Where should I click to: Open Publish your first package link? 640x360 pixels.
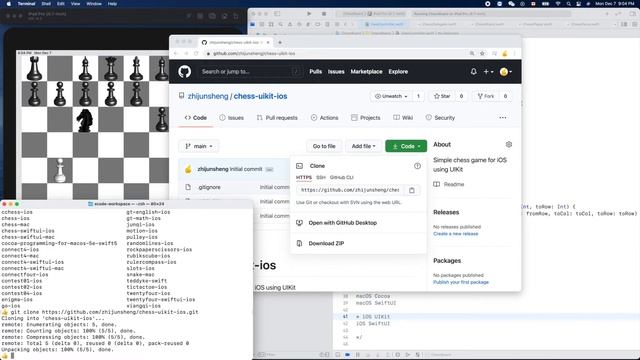(461, 282)
